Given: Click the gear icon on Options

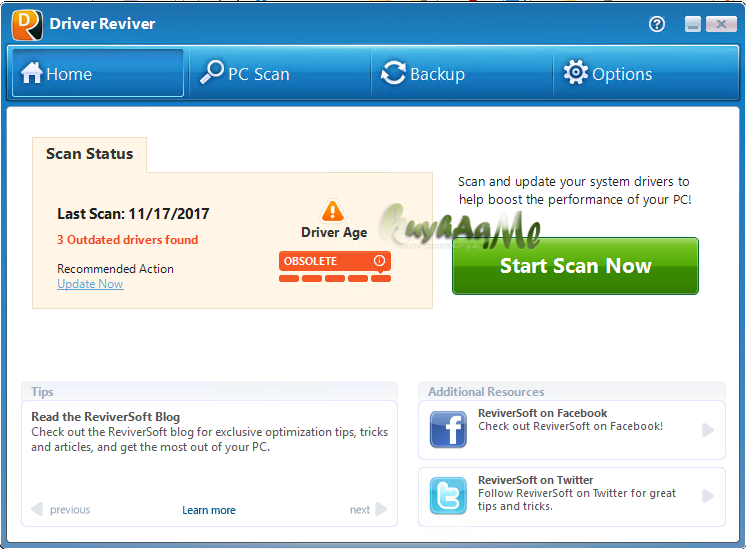Looking at the screenshot, I should coord(576,72).
